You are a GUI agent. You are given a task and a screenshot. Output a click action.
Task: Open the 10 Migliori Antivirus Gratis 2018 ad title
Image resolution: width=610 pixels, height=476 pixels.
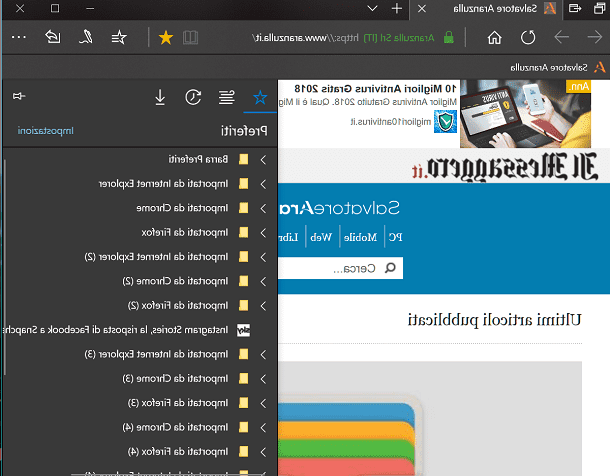coord(375,89)
